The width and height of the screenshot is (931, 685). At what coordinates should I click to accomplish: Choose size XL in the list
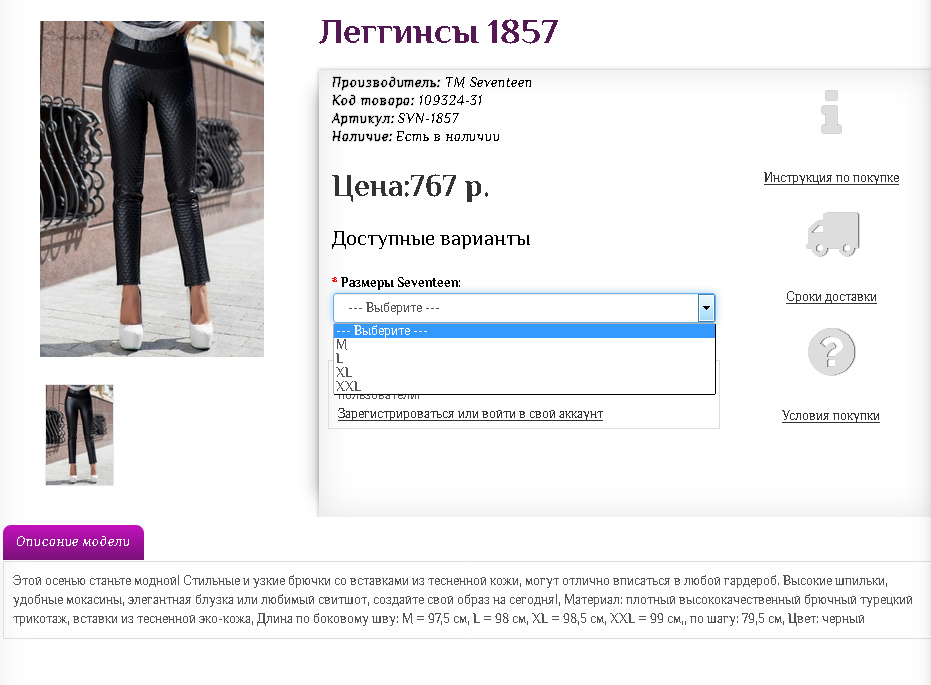pos(524,372)
